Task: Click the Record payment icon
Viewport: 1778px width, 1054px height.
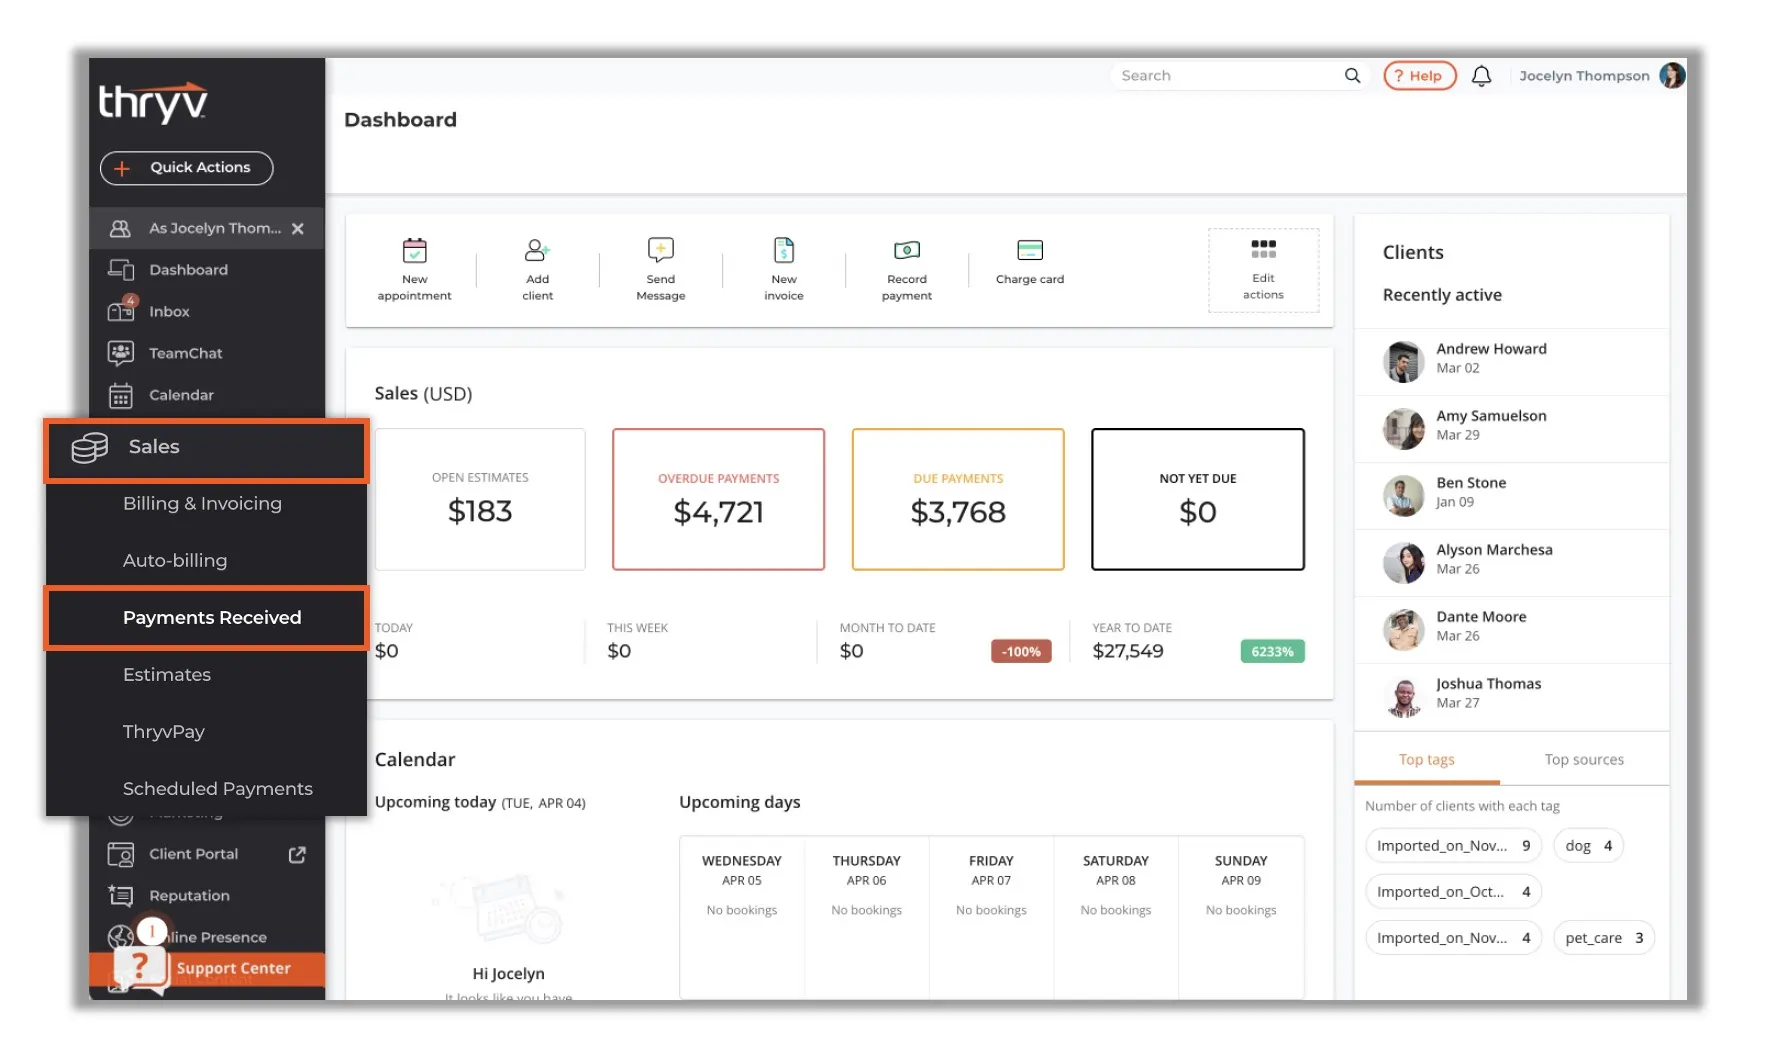Action: click(907, 250)
